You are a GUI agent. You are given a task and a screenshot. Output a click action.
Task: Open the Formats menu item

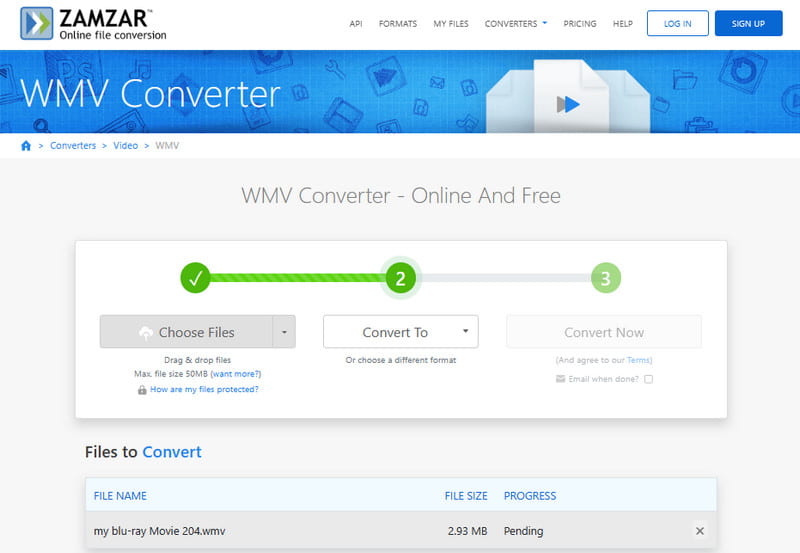click(x=398, y=23)
